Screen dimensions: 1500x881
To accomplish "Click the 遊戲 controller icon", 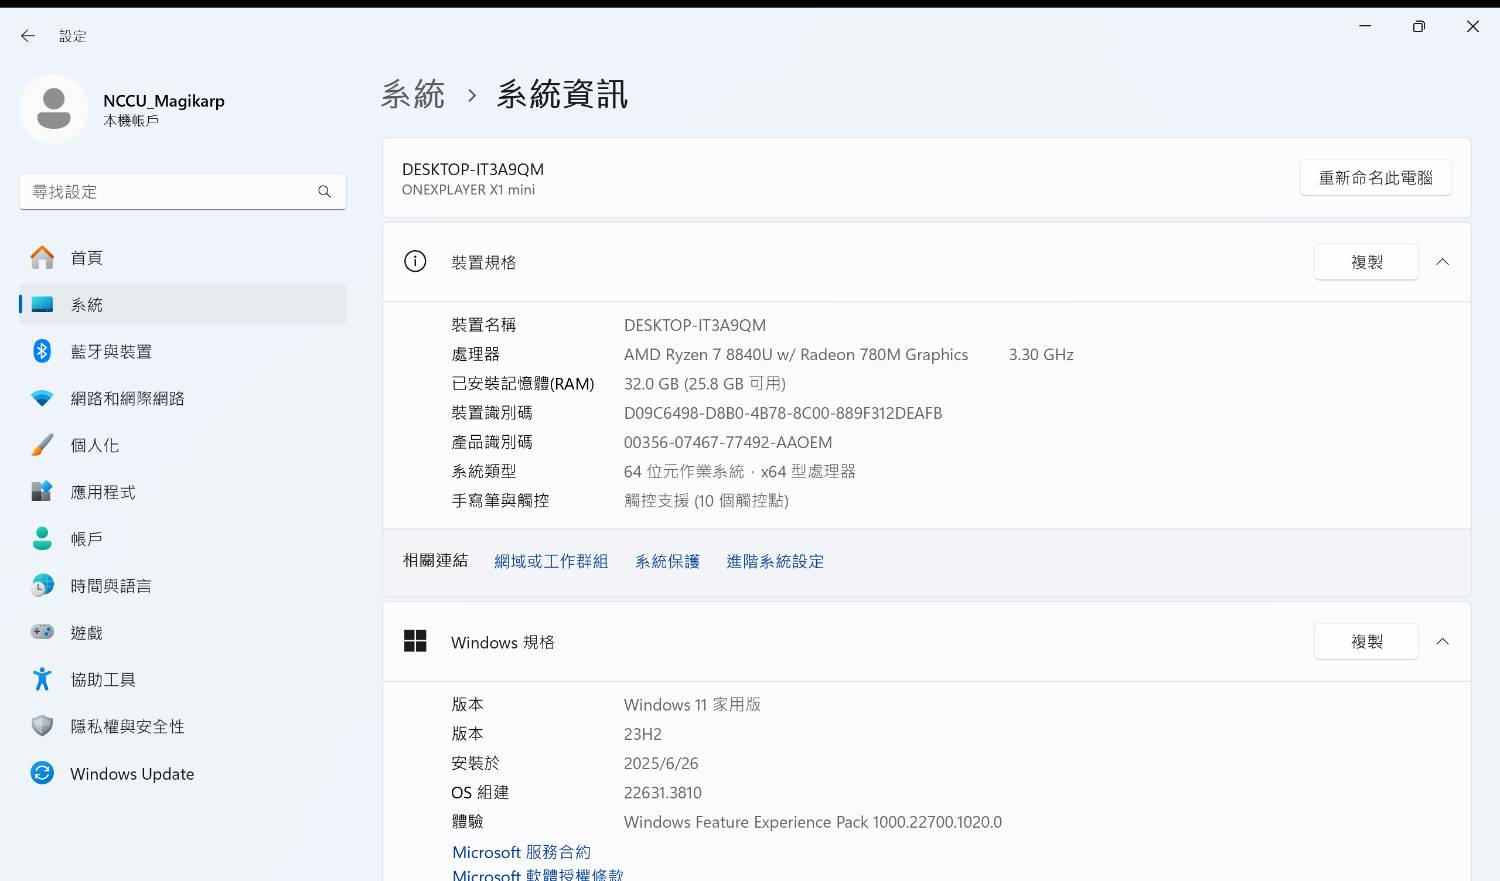I will pos(42,632).
